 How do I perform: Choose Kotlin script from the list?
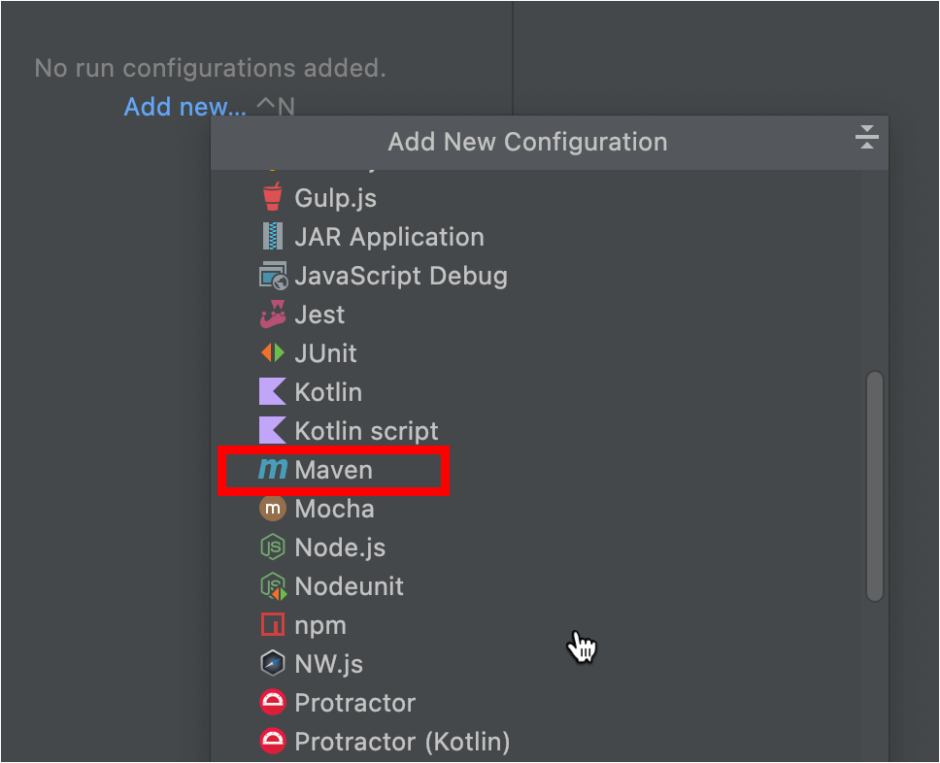click(x=366, y=431)
